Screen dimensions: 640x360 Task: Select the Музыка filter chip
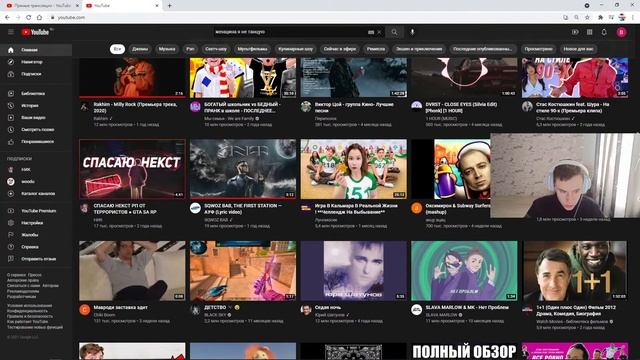167,49
